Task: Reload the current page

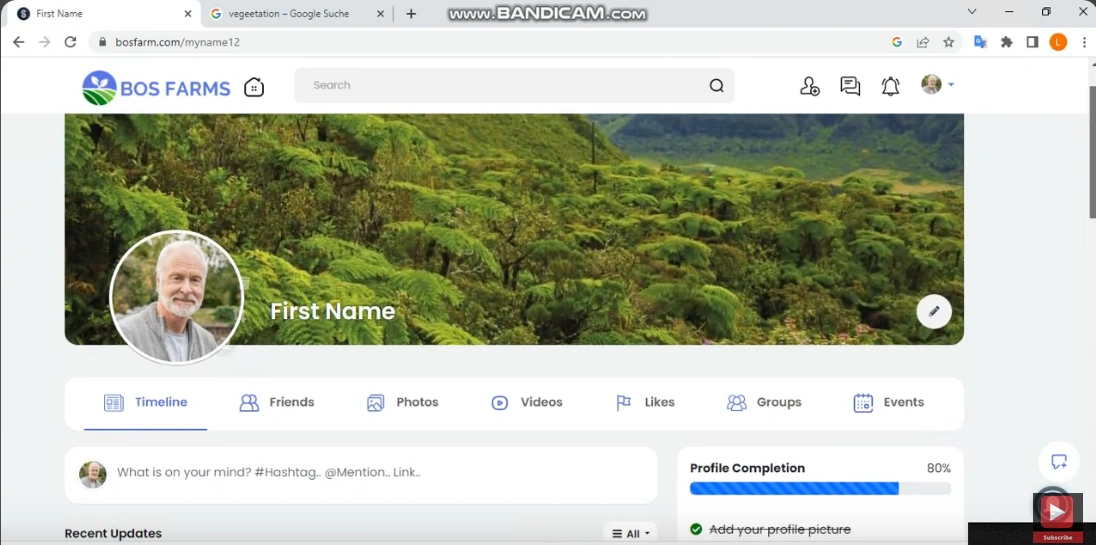Action: pyautogui.click(x=70, y=42)
